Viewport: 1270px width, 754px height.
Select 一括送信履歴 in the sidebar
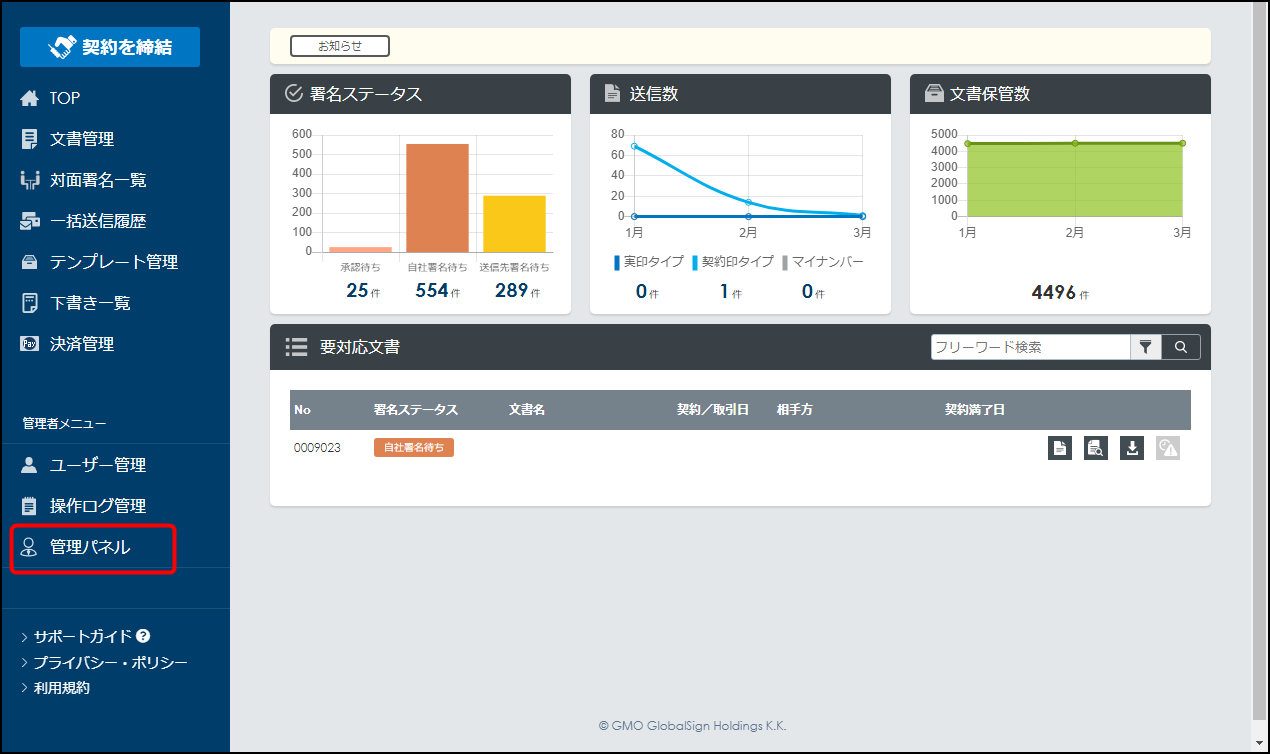click(98, 221)
